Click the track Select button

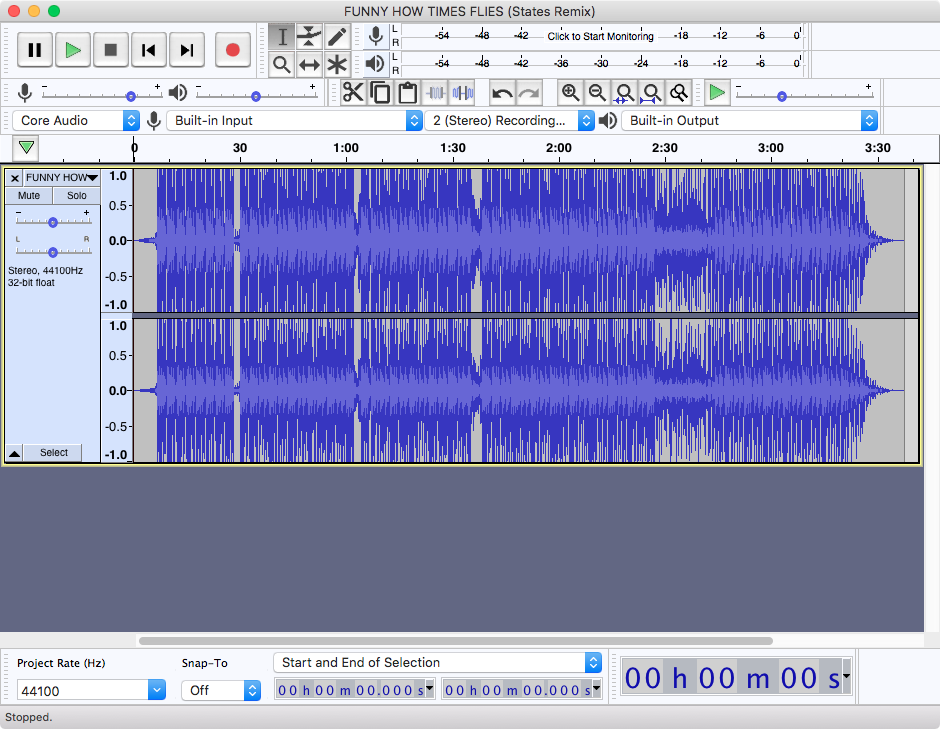[x=54, y=453]
